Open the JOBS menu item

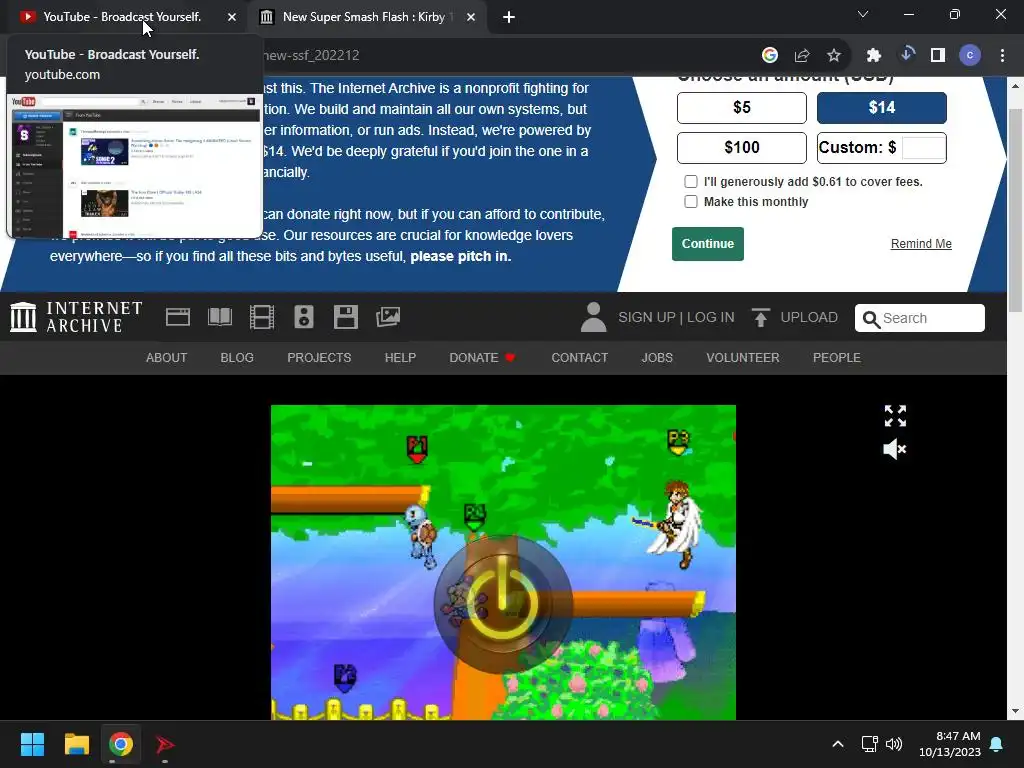click(x=657, y=358)
